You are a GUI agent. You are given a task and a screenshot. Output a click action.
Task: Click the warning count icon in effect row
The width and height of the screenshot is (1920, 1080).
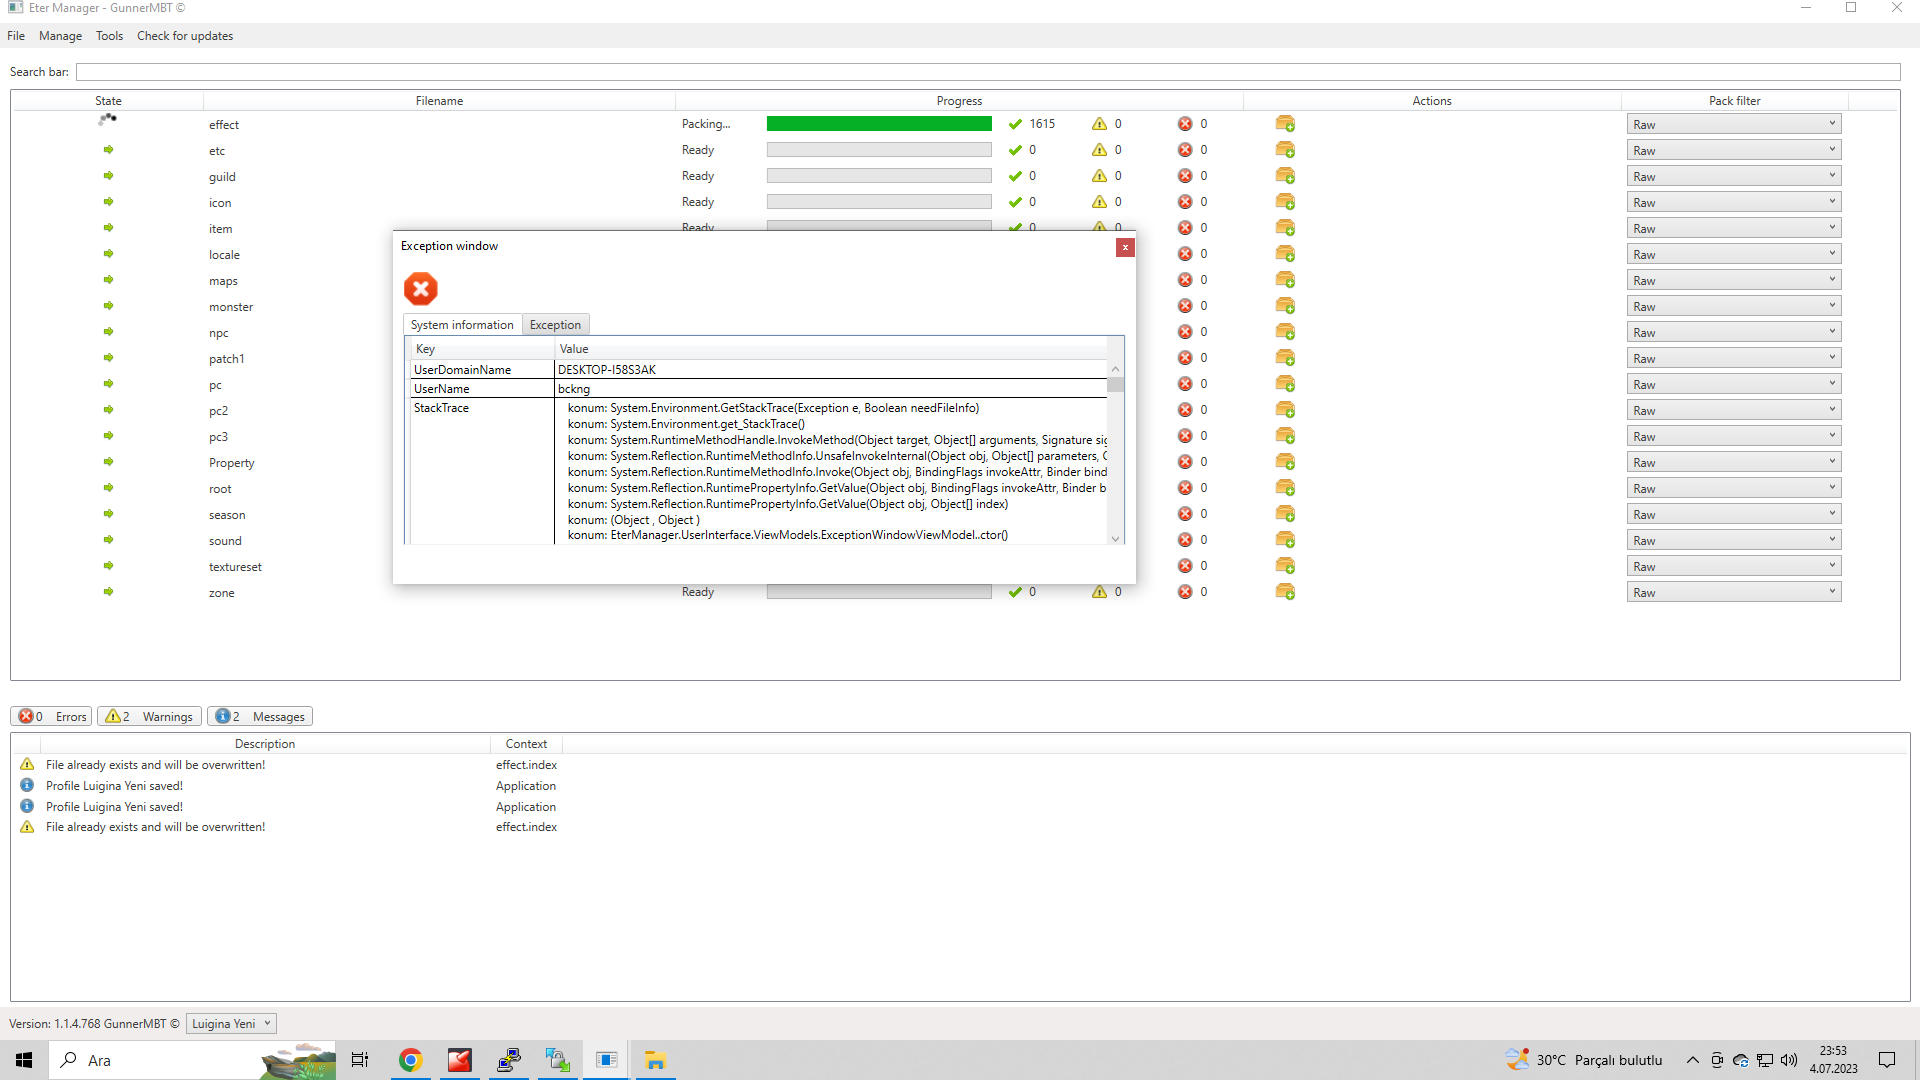(x=1099, y=124)
